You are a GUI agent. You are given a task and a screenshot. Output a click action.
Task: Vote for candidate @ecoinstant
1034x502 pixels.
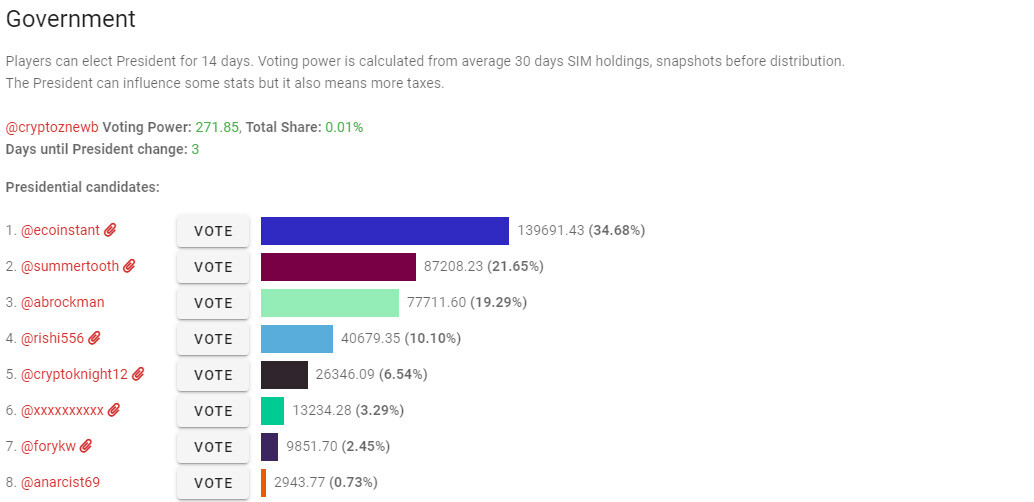pyautogui.click(x=213, y=231)
